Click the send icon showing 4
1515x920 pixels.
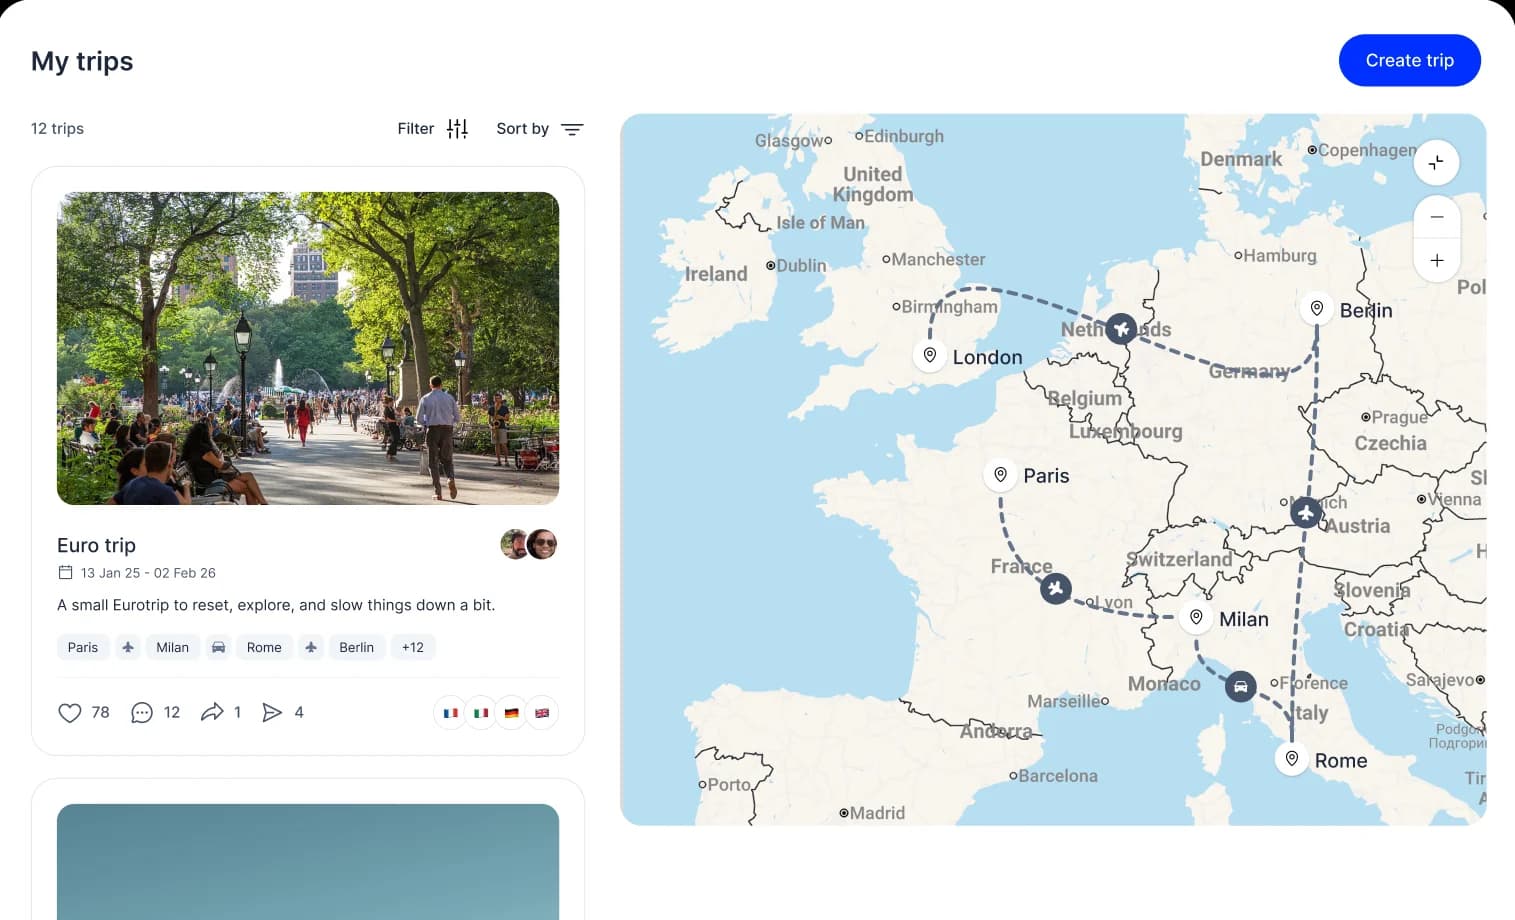point(272,712)
